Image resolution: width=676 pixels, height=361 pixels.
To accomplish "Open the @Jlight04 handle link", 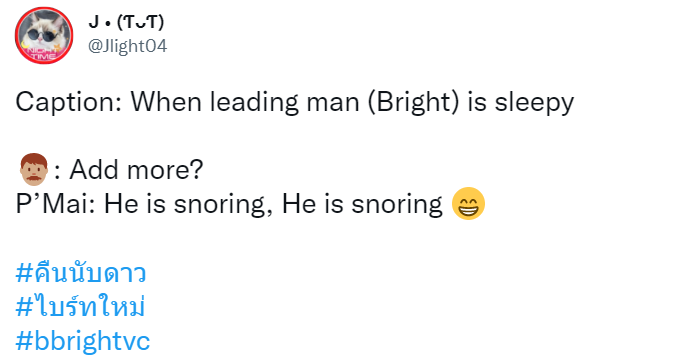I will 127,46.
